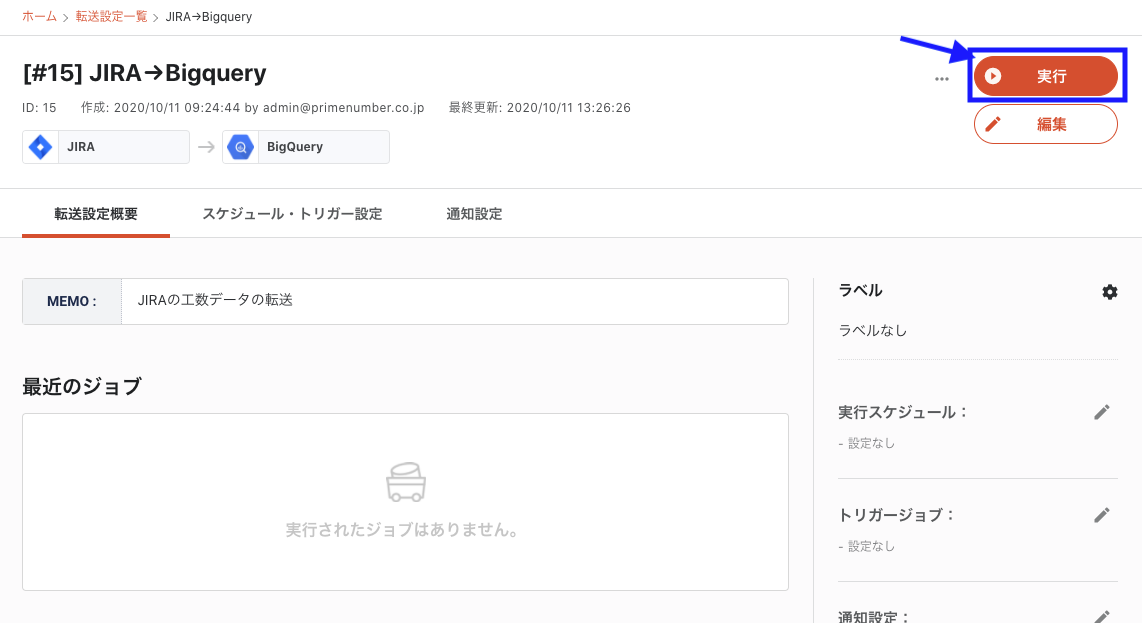Image resolution: width=1142 pixels, height=623 pixels.
Task: Click the play icon inside 実行 button
Action: [993, 76]
